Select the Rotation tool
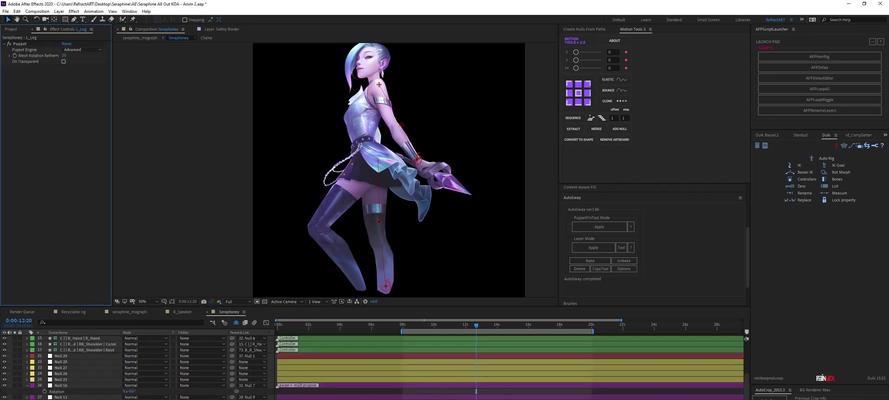Image resolution: width=889 pixels, height=400 pixels. pyautogui.click(x=37, y=19)
